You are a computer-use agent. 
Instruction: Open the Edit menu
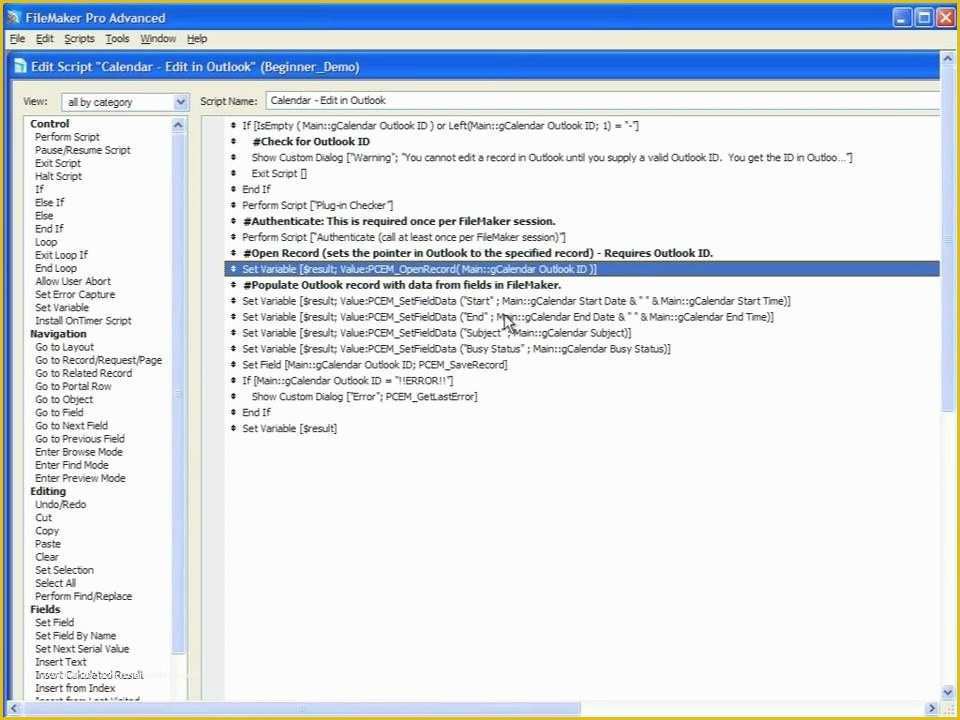pos(44,39)
